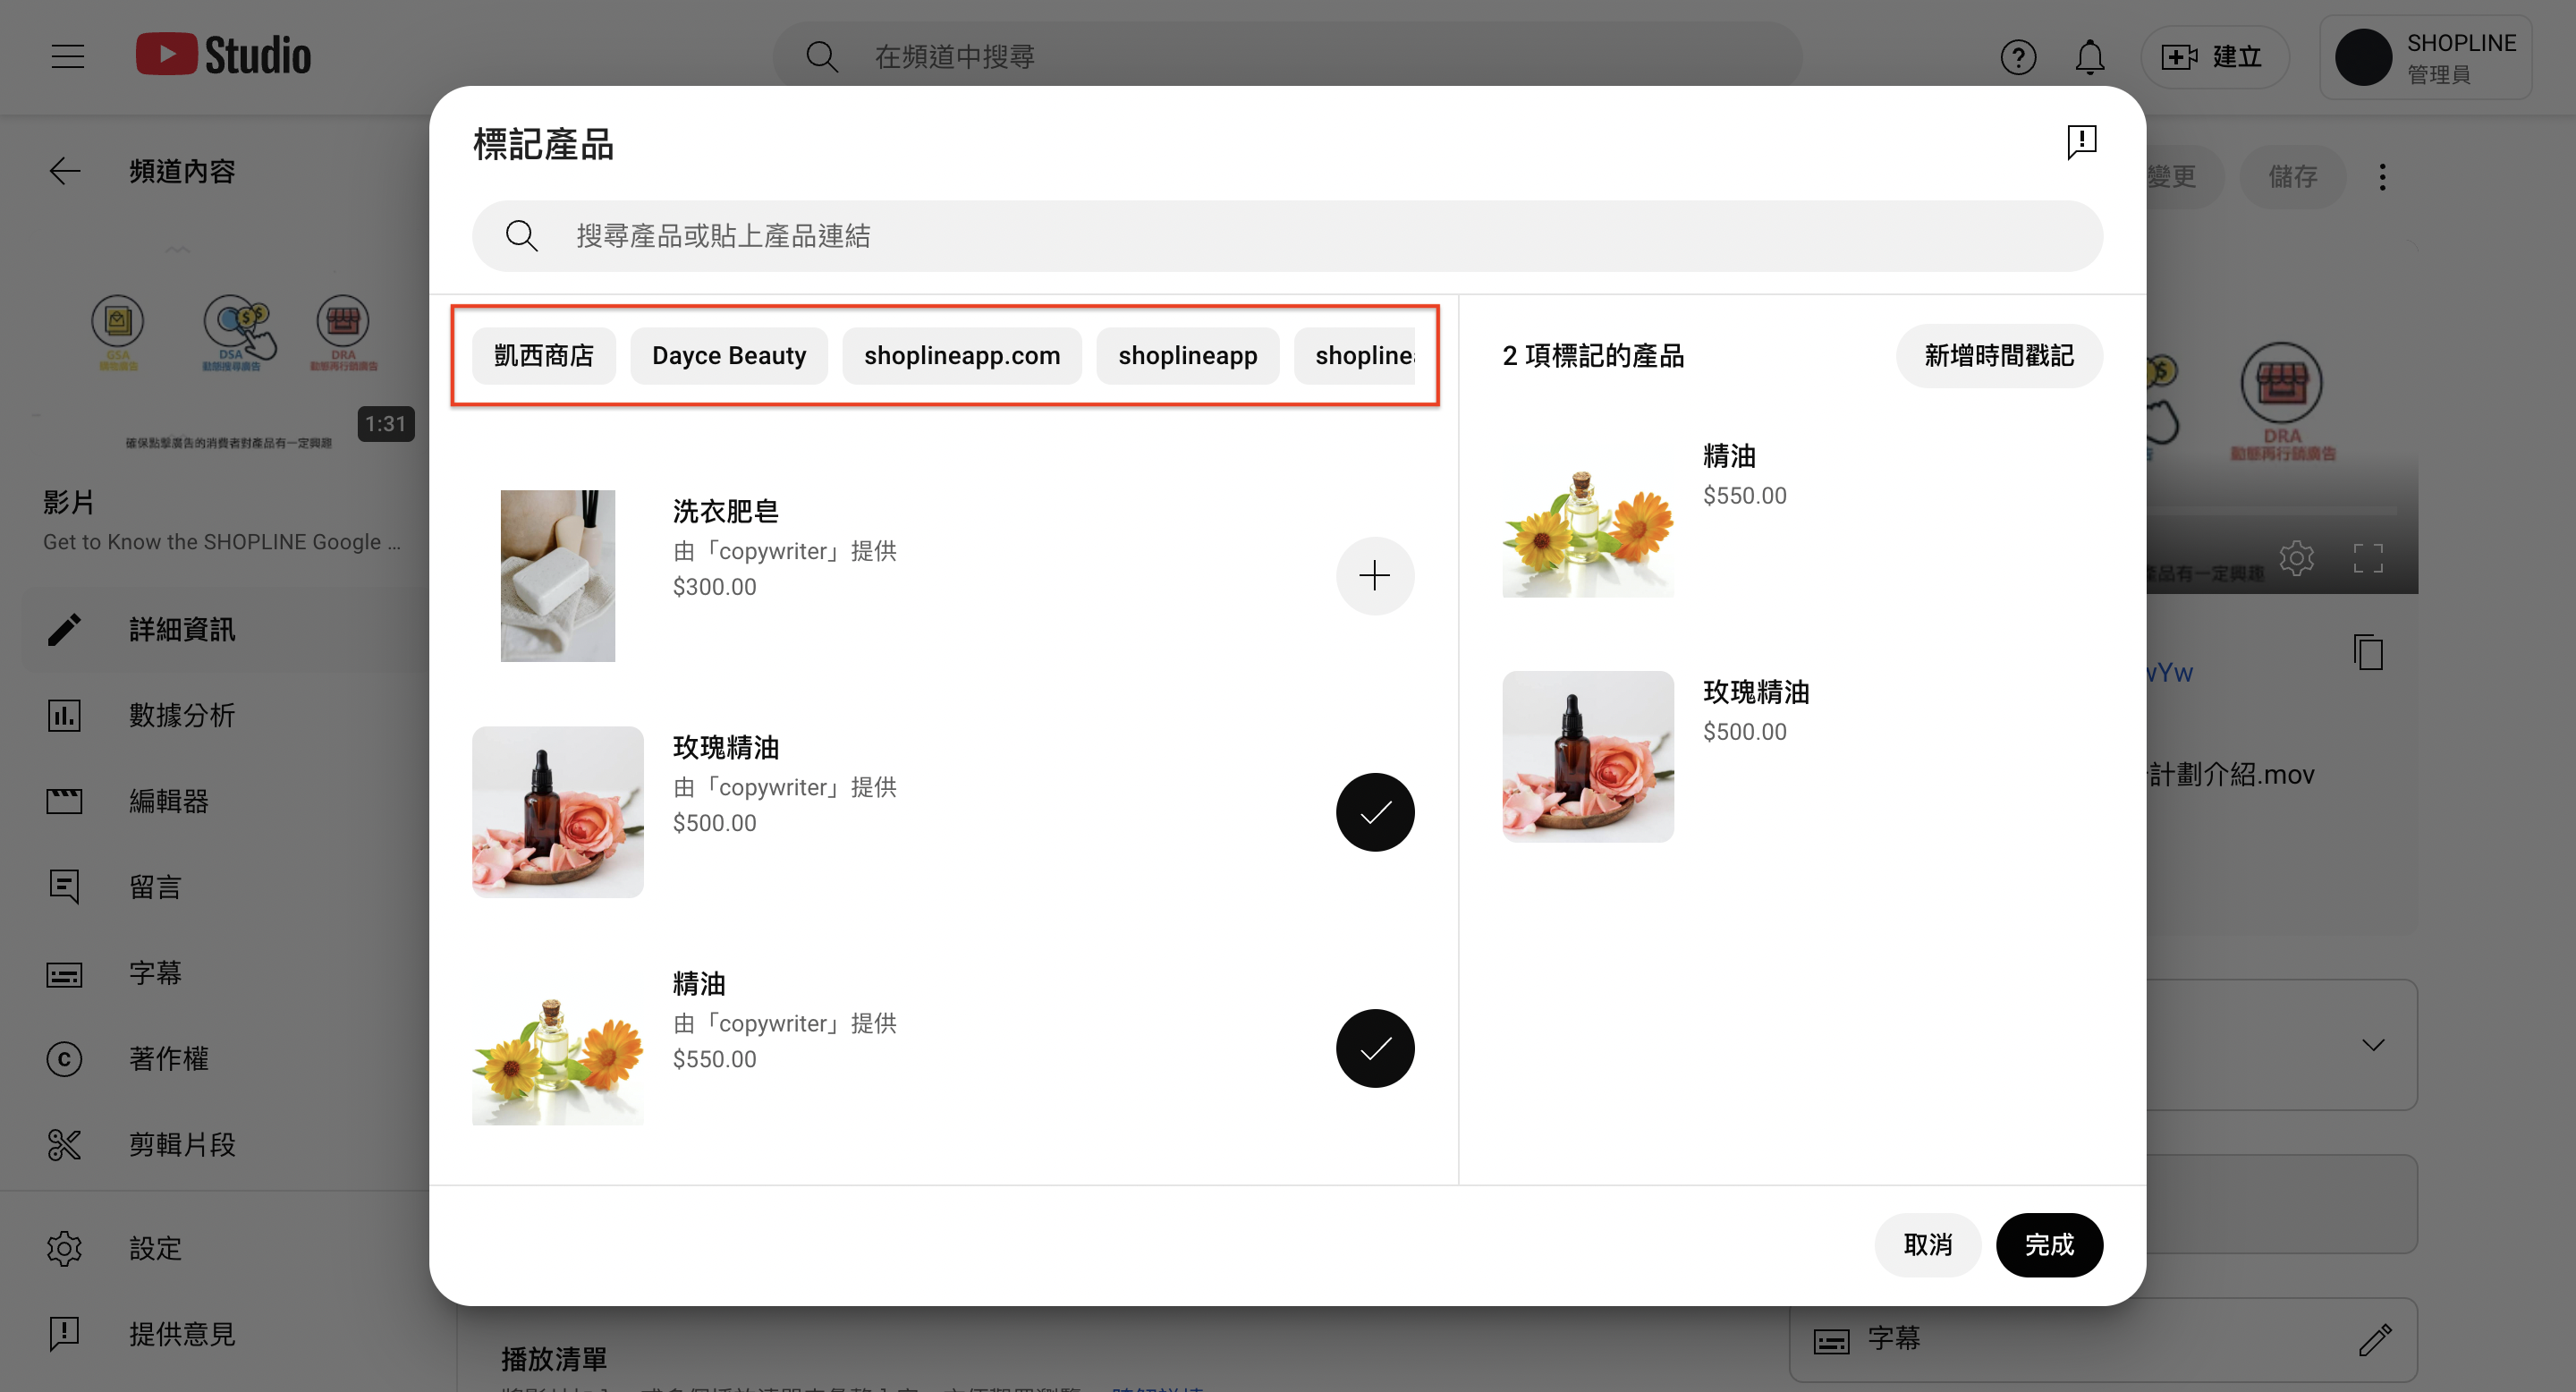Click the 建立 create button
Viewport: 2576px width, 1392px height.
(2213, 57)
